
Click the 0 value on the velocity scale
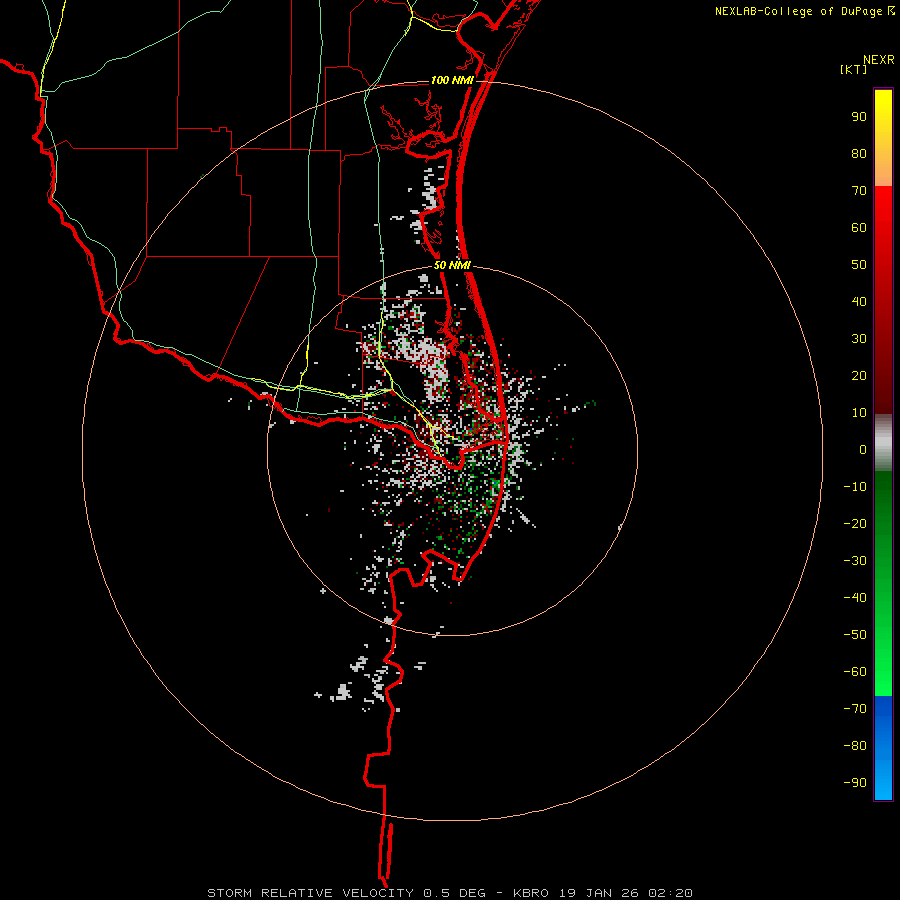pos(863,450)
